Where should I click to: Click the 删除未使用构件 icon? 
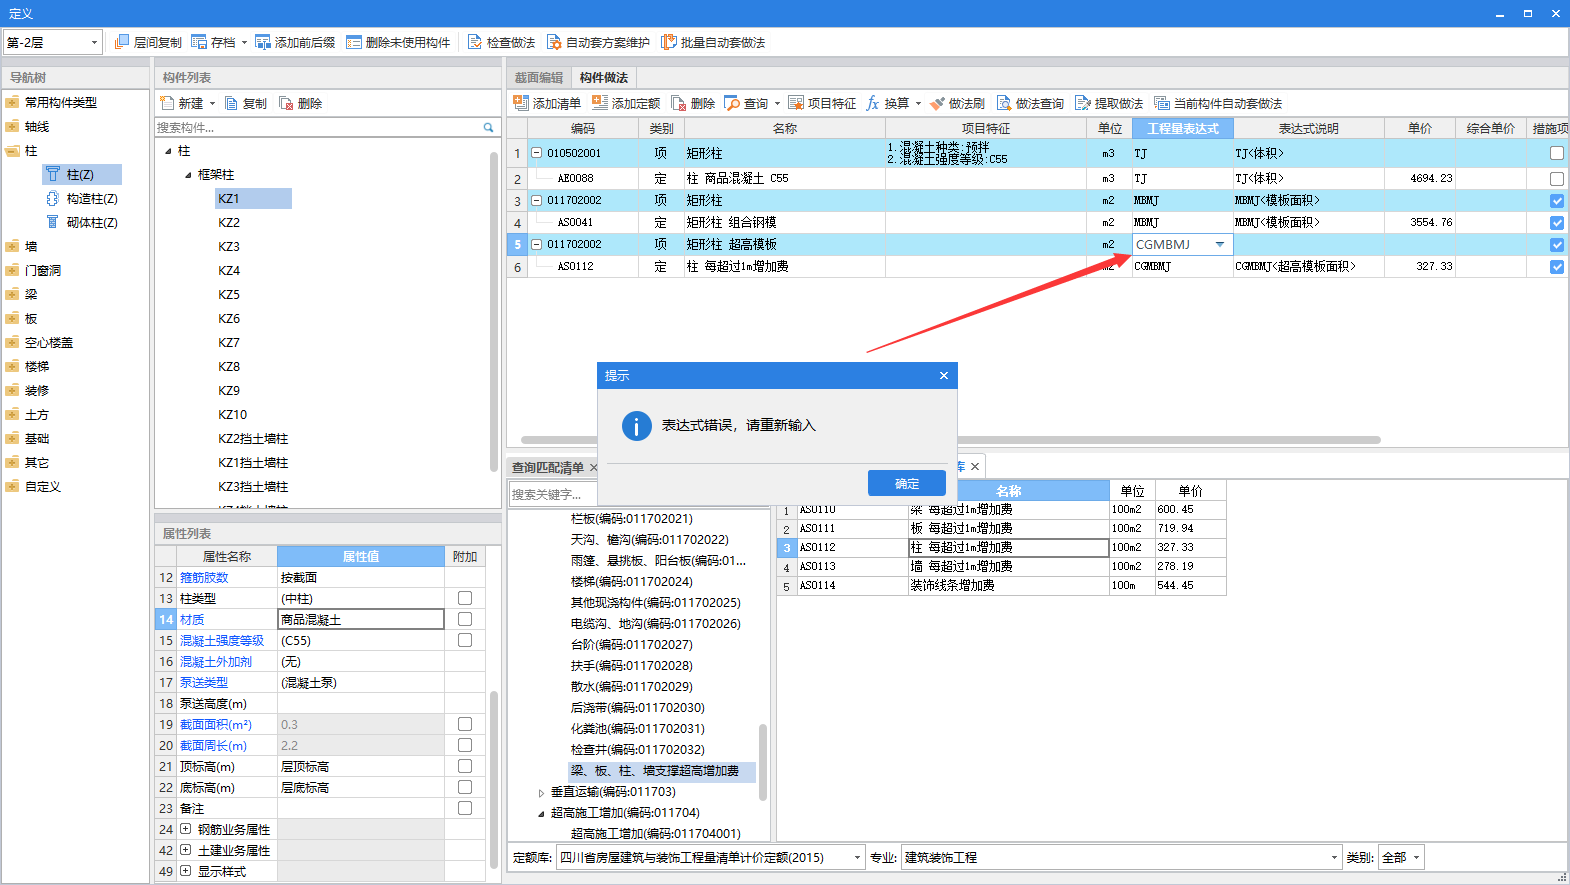click(354, 42)
